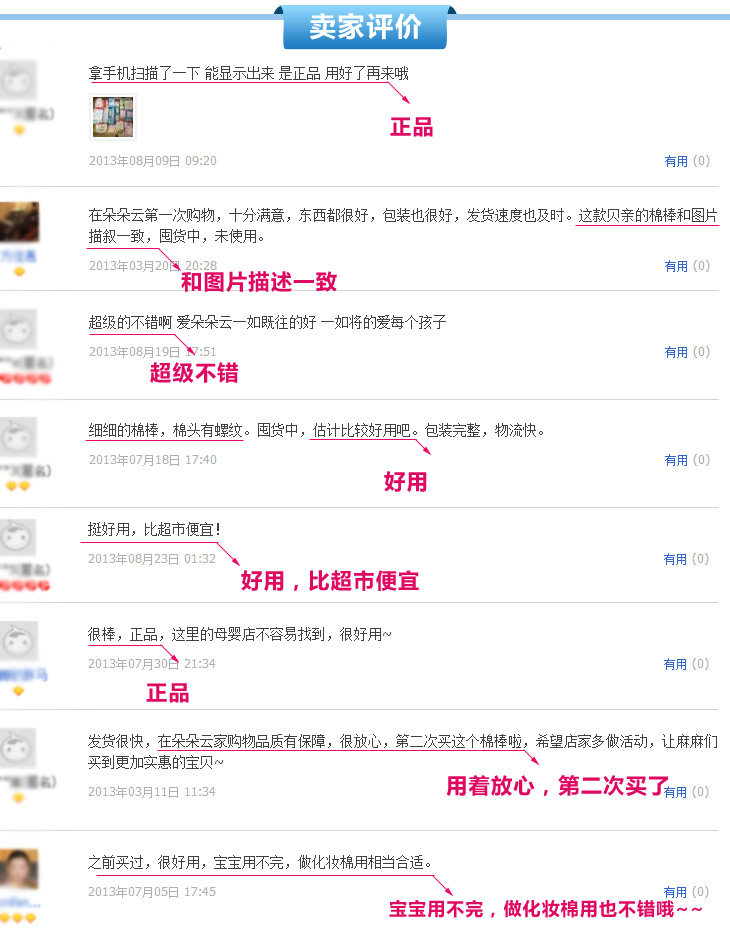Mark the 2013年07月18日 review as 有用
The width and height of the screenshot is (730, 934).
click(676, 460)
